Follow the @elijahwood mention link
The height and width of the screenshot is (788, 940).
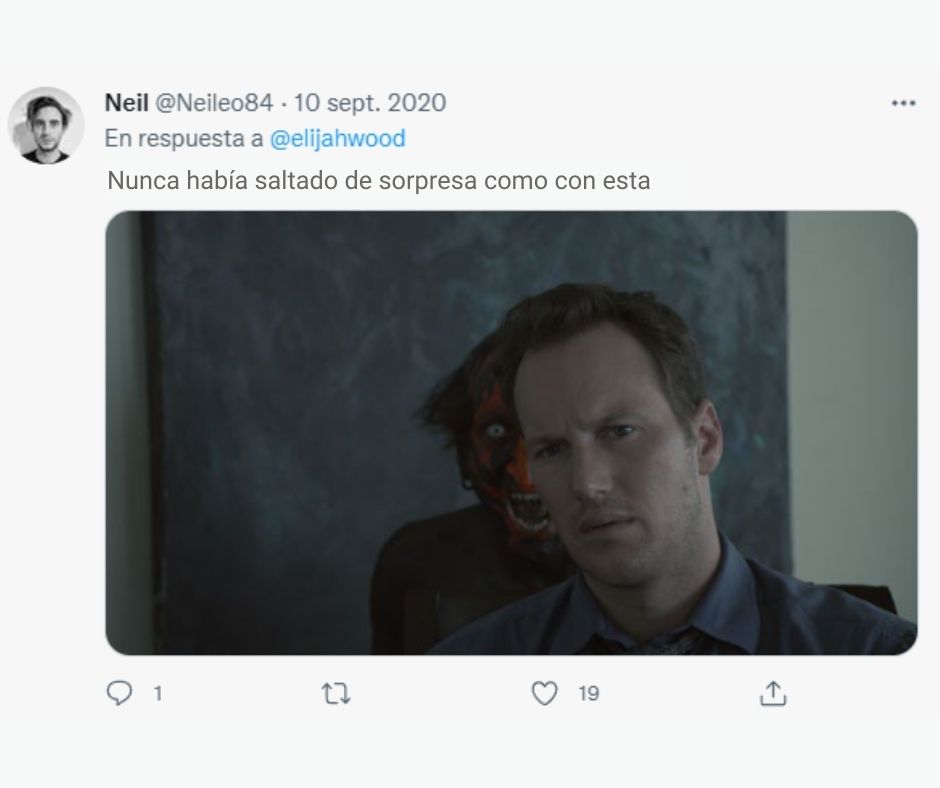338,139
